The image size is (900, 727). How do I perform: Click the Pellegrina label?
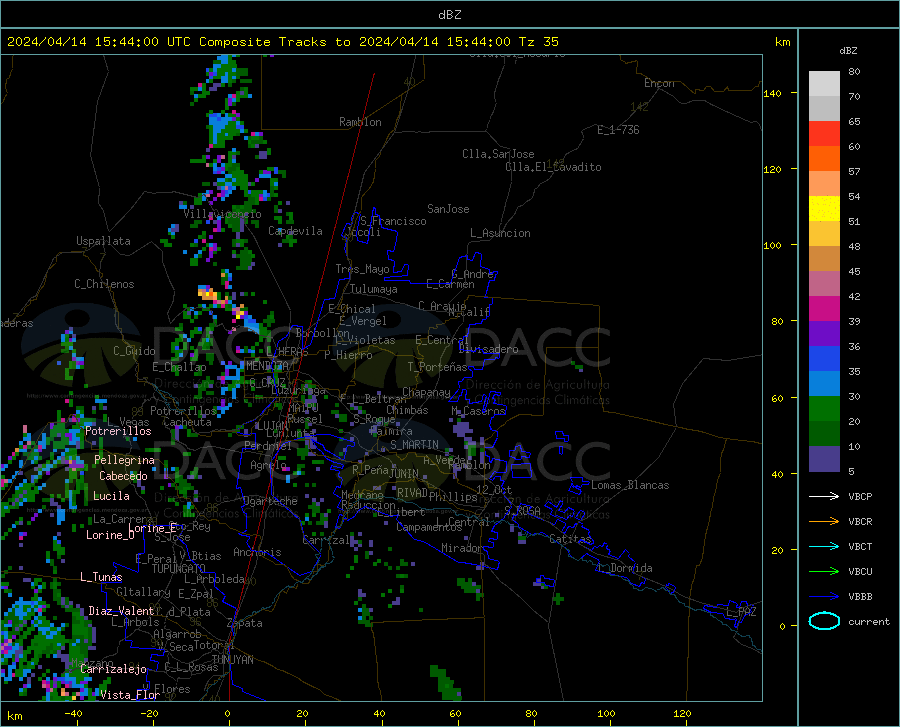click(125, 460)
